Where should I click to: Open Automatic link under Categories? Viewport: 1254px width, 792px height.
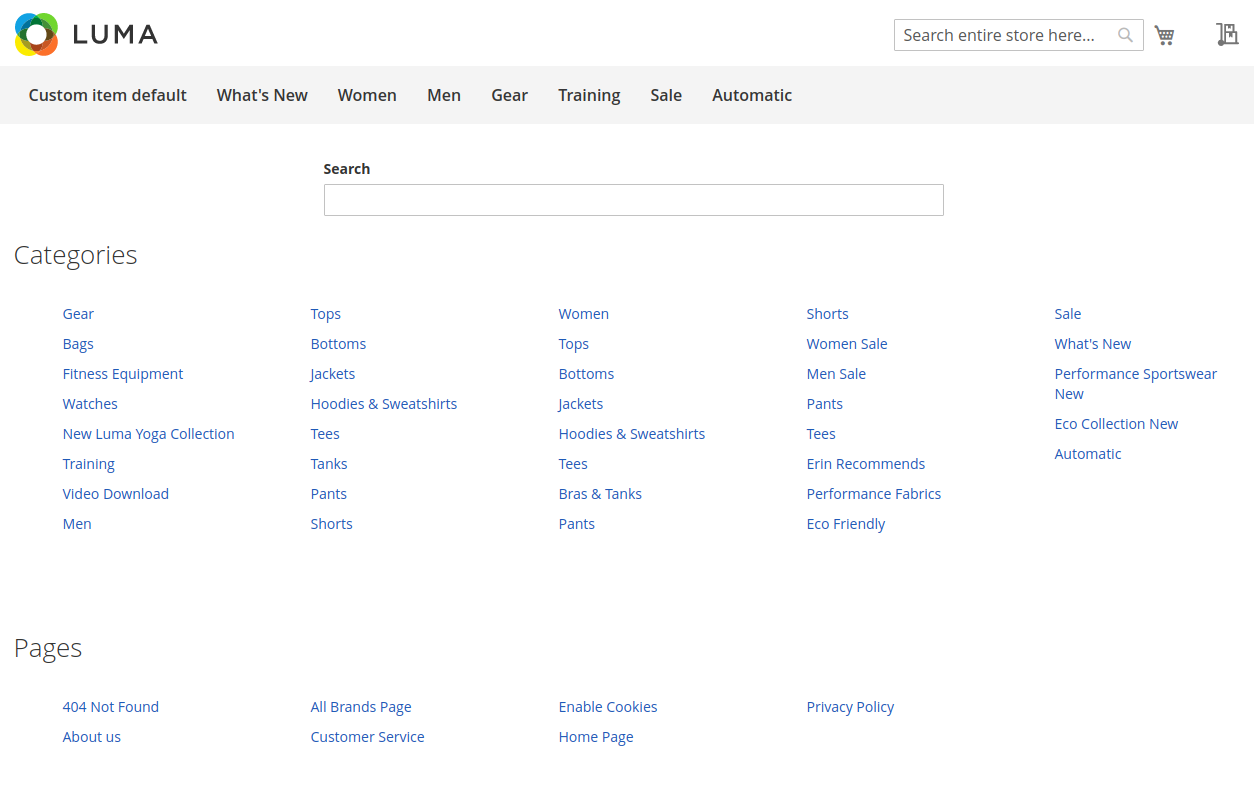(x=1088, y=454)
